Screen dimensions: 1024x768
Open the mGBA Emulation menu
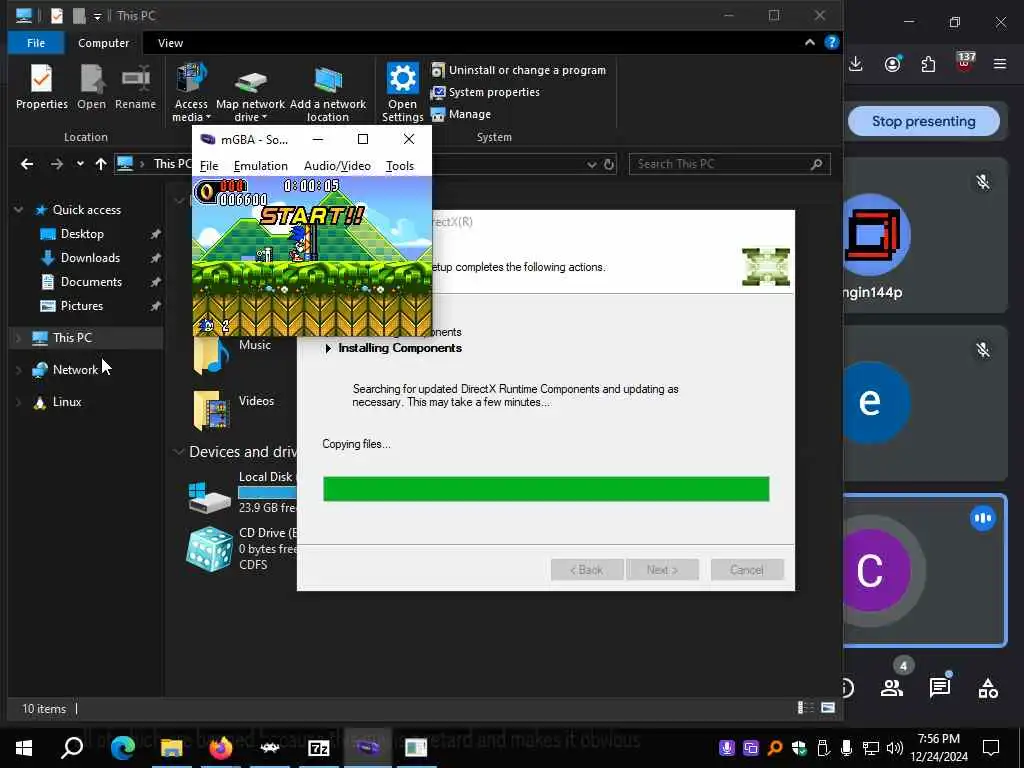(261, 166)
